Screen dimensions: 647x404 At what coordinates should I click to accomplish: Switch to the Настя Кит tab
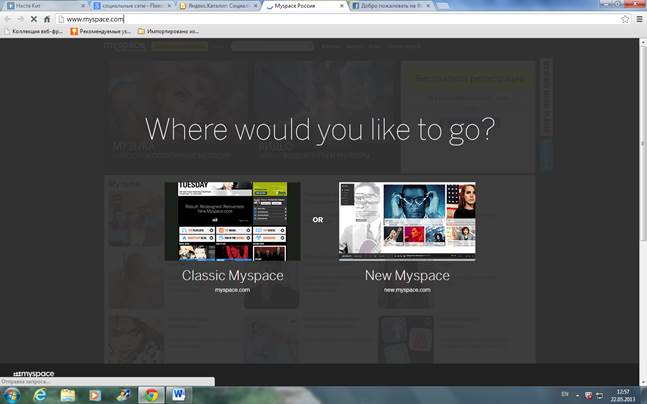45,6
